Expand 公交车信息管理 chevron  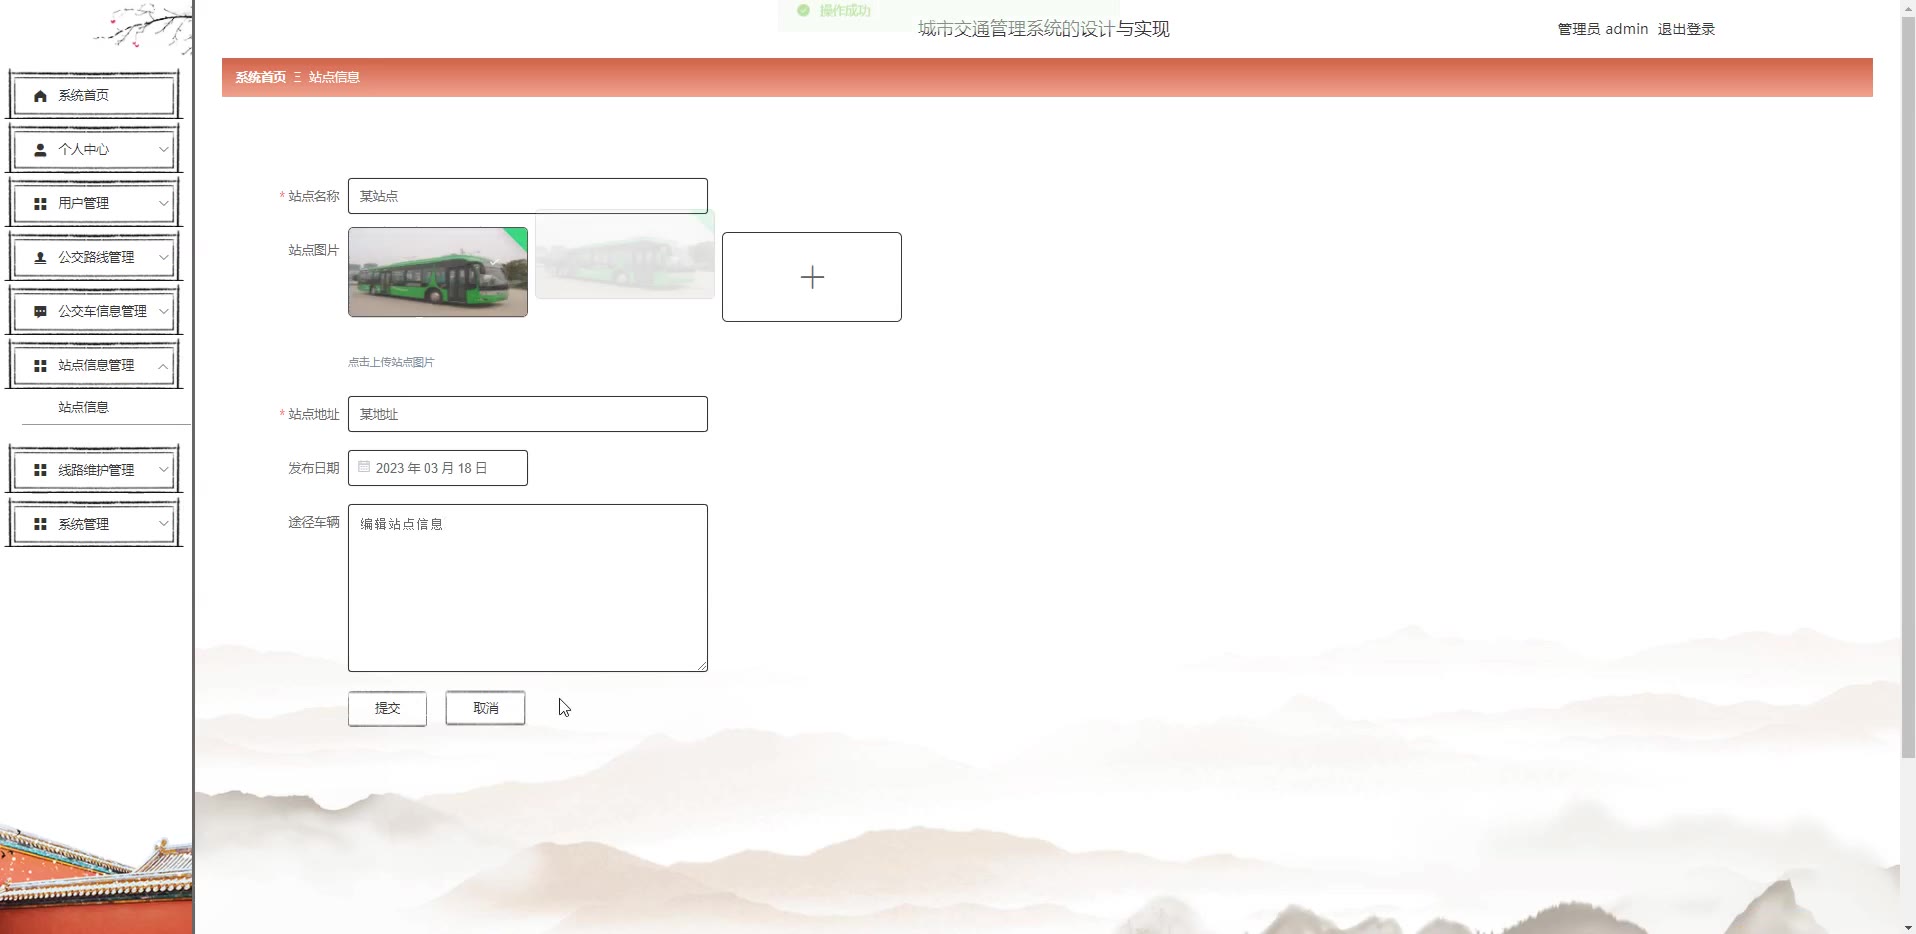point(163,311)
